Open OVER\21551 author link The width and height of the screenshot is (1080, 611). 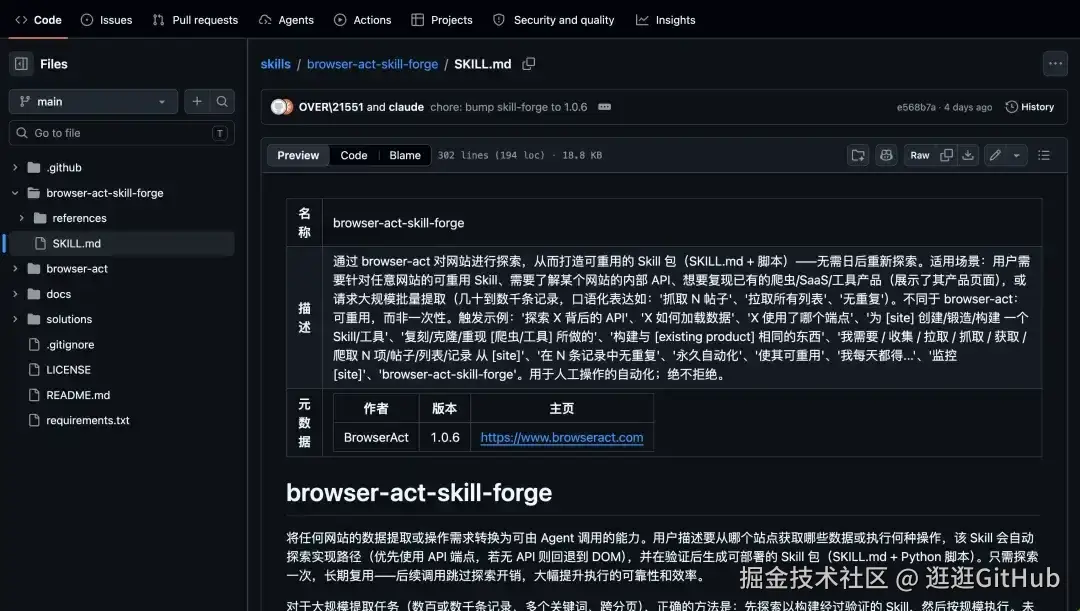coord(331,107)
